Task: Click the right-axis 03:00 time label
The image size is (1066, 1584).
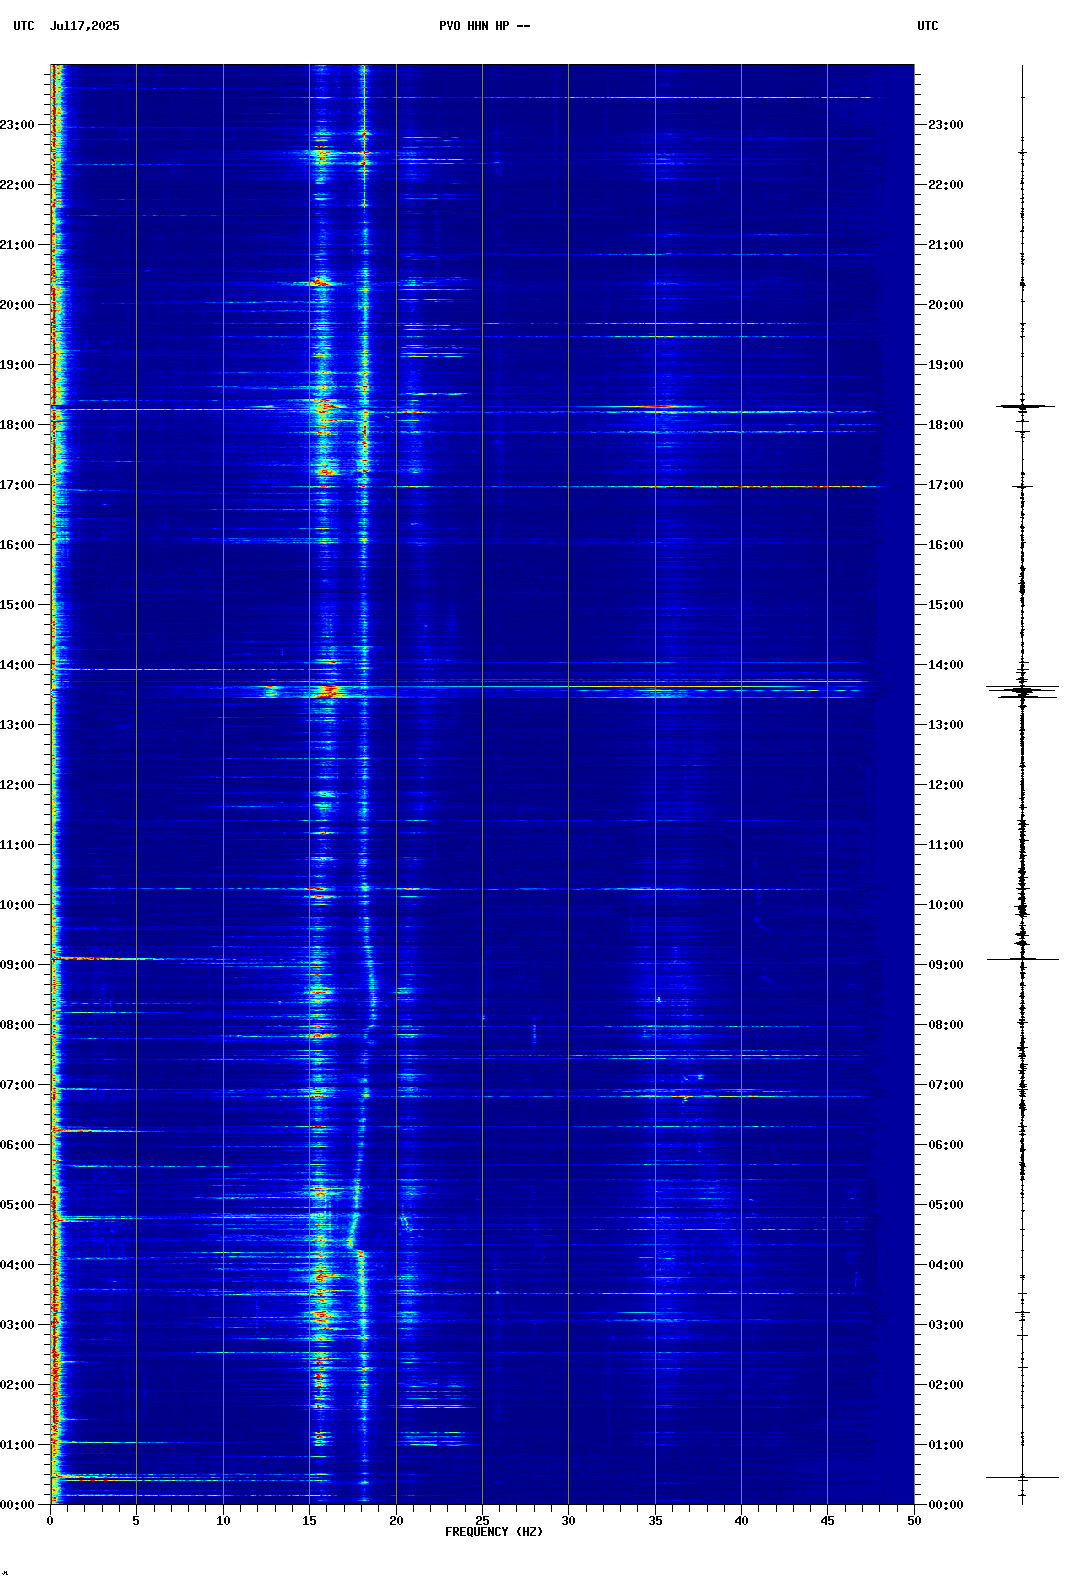Action: (946, 1325)
